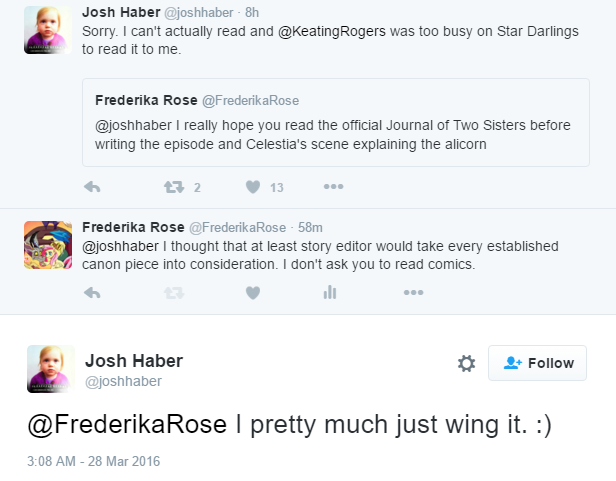Like Frederika Rose's 58m tweet
The height and width of the screenshot is (481, 616).
[253, 293]
